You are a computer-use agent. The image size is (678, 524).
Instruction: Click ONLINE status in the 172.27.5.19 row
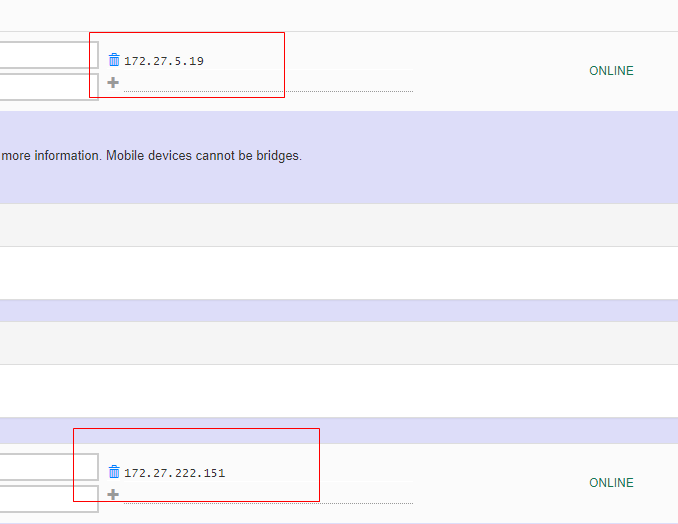pyautogui.click(x=611, y=71)
